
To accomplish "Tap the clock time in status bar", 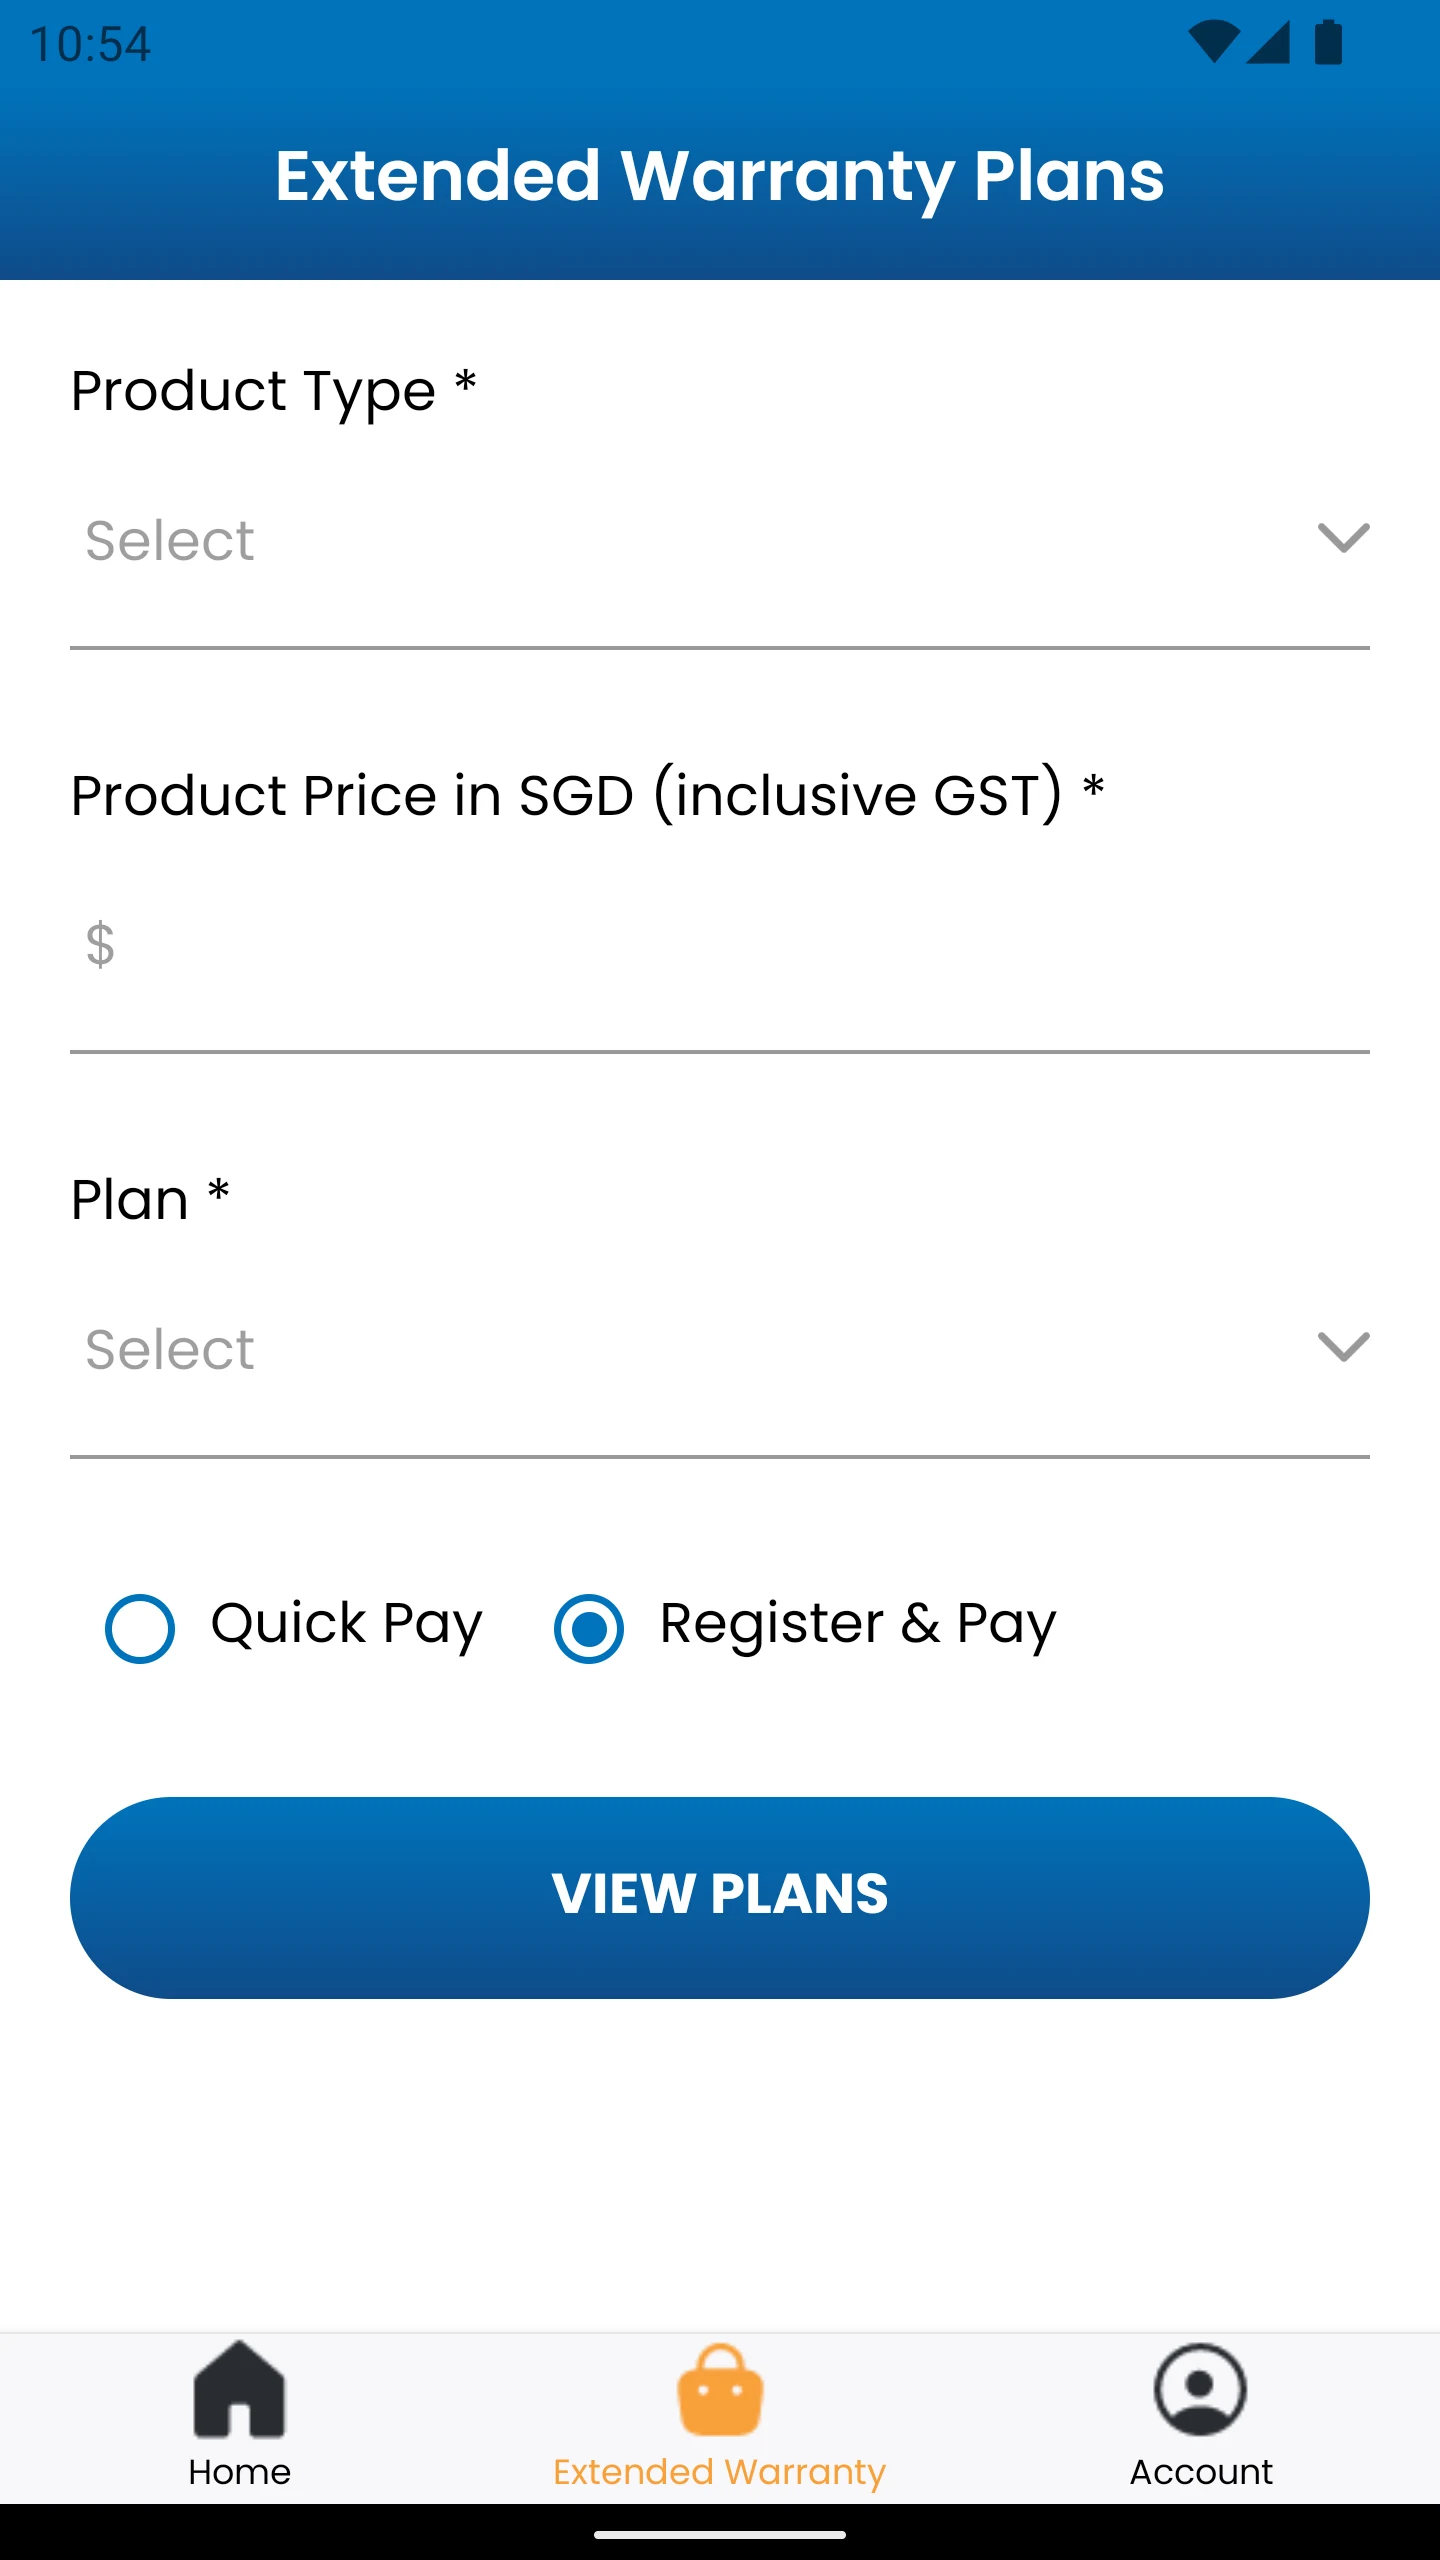I will (x=90, y=44).
